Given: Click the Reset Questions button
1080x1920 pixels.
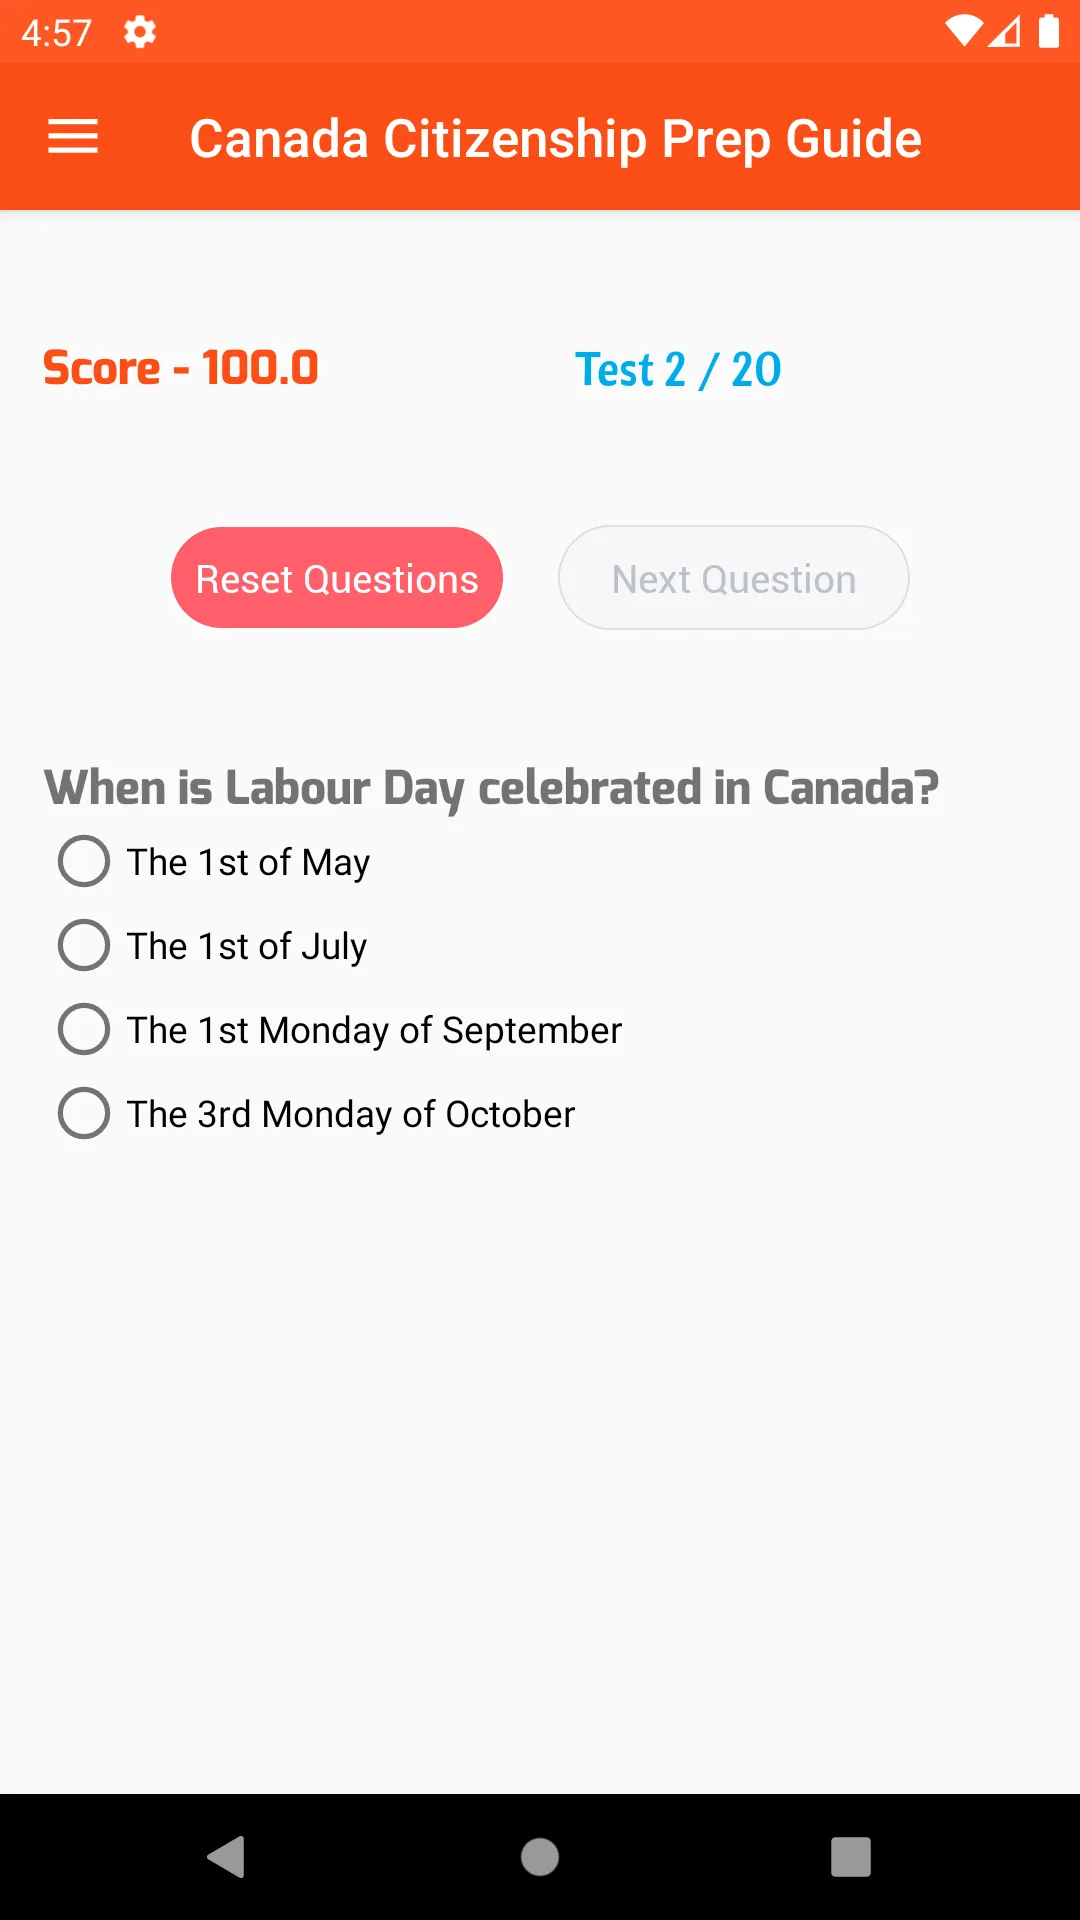Looking at the screenshot, I should [337, 578].
